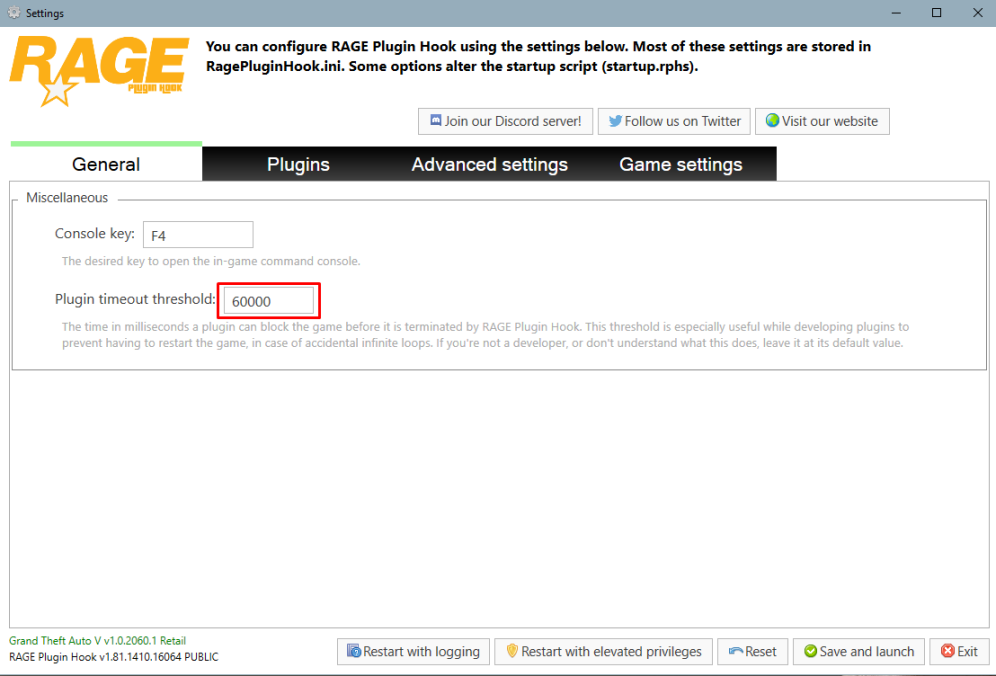Click the Grand Theft Auto V version text
Screen dimensions: 996x676
point(97,640)
